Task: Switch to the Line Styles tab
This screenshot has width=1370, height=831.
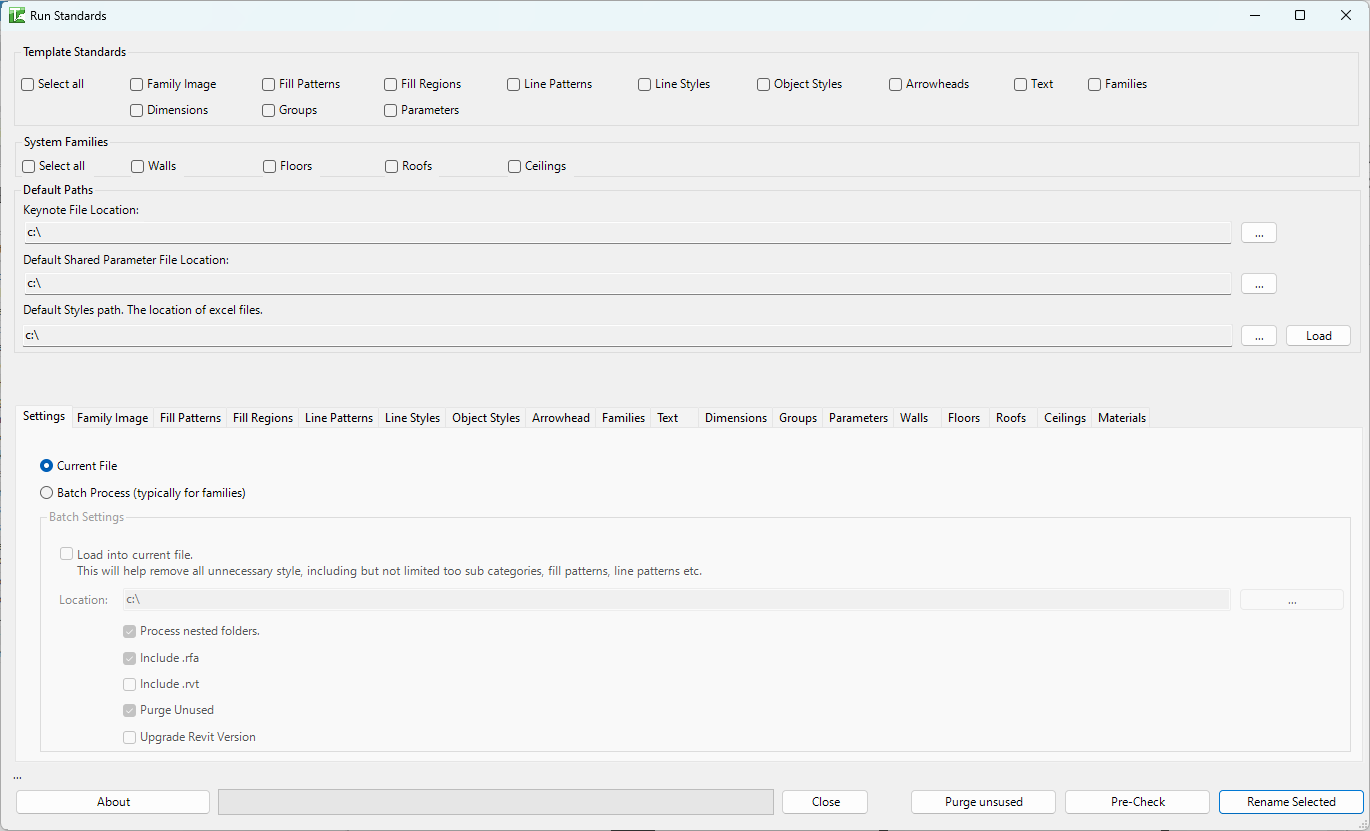Action: click(x=412, y=418)
